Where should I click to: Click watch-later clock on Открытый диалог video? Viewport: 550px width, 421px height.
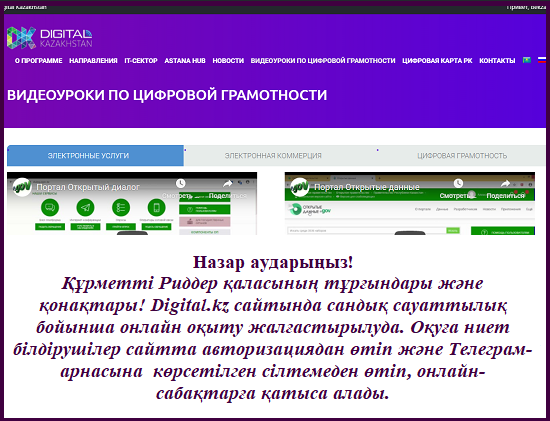180,183
